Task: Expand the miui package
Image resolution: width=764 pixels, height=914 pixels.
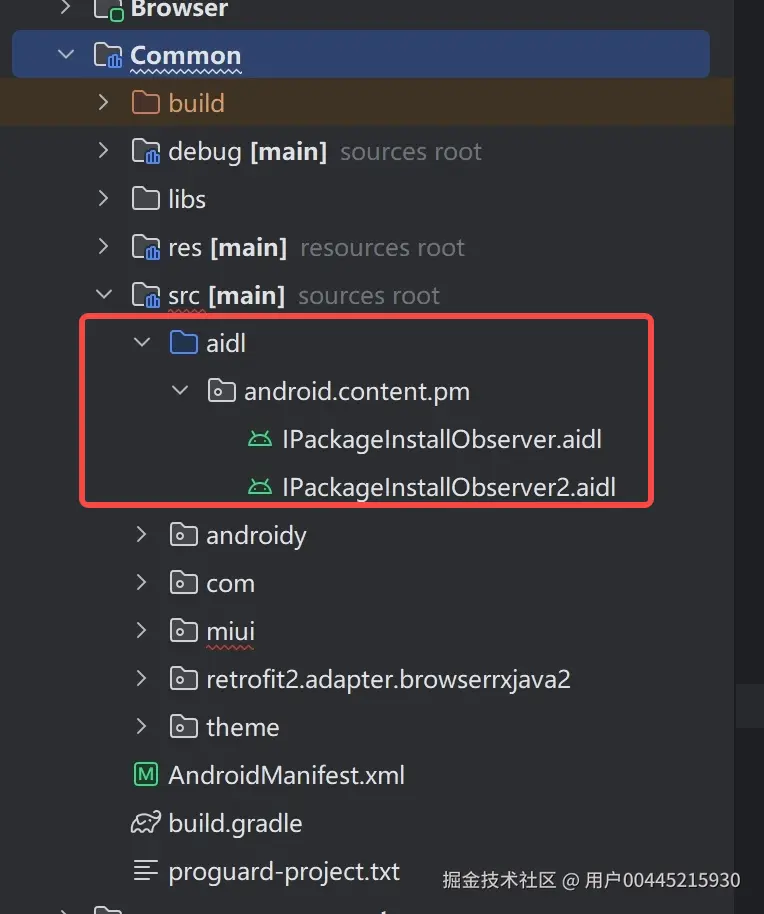Action: [x=142, y=631]
